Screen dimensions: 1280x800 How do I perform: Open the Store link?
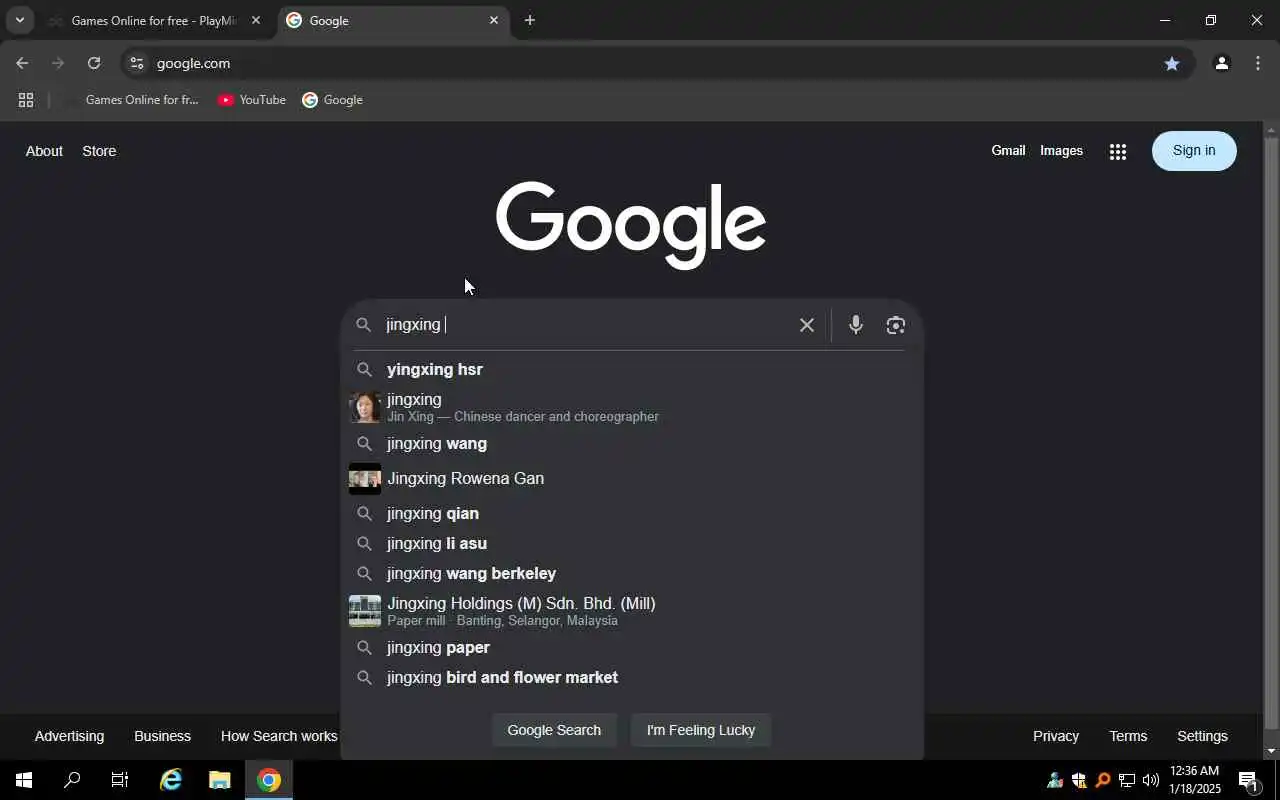coord(99,151)
